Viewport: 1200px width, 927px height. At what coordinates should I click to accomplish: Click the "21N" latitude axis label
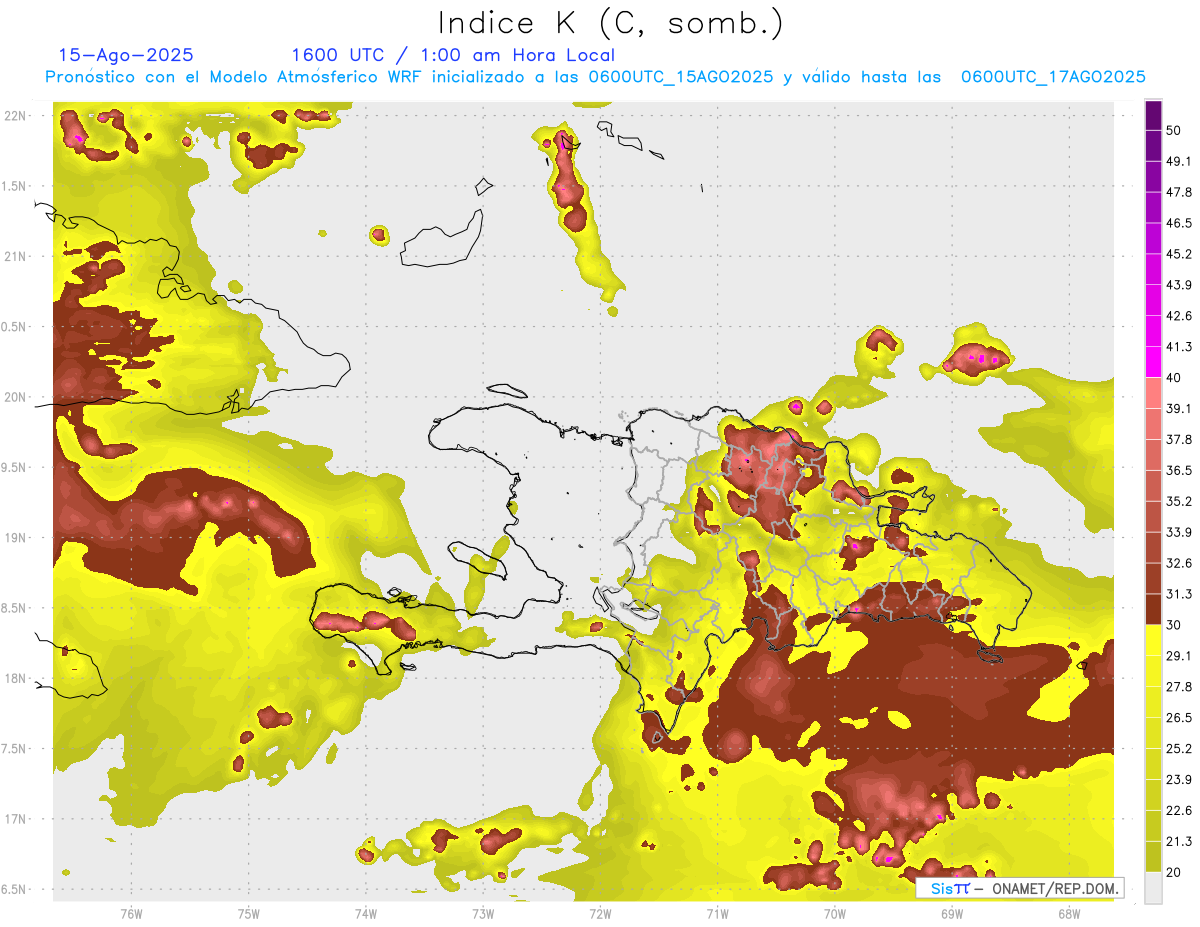pos(16,257)
